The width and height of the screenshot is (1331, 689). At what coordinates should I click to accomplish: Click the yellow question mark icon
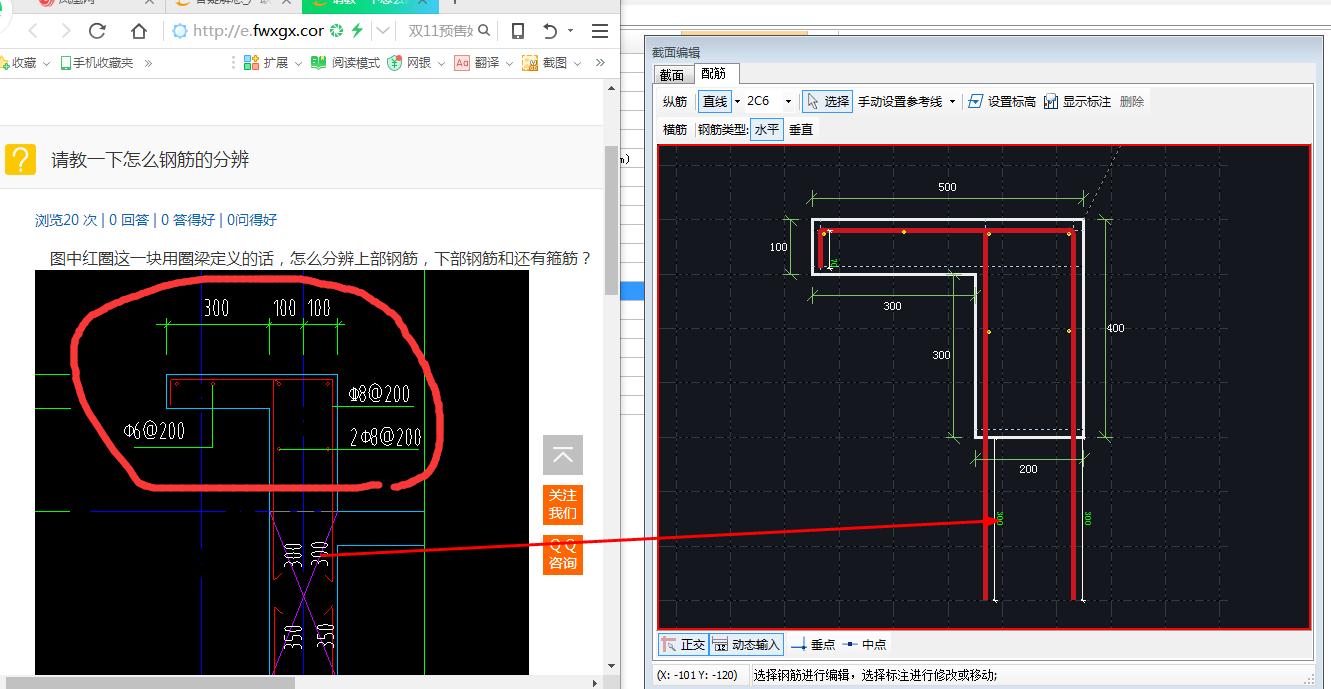coord(20,159)
